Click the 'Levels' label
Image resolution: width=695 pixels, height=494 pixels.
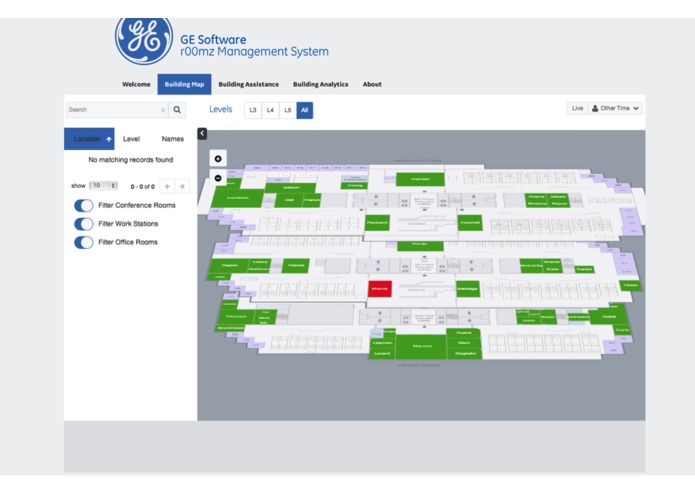(x=221, y=109)
